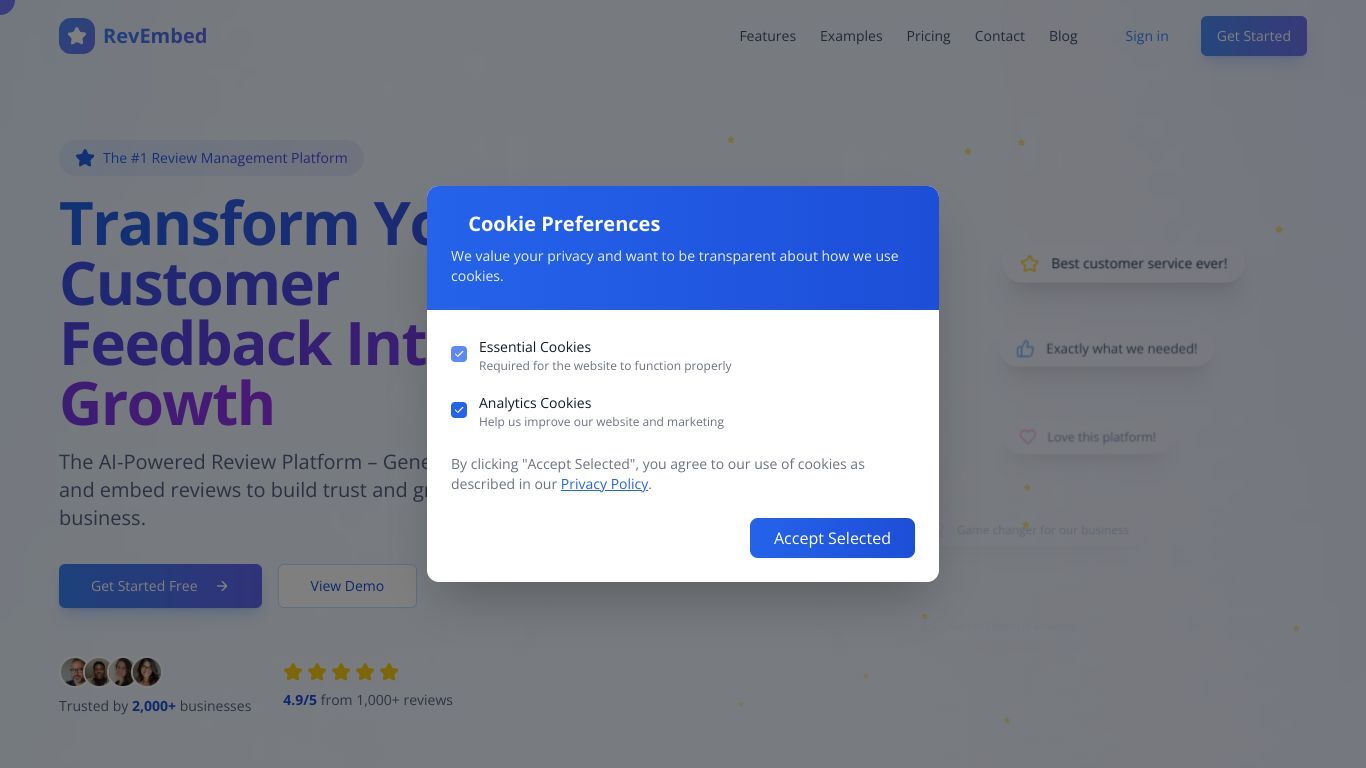Click the Analytics Cookies label

click(x=535, y=403)
